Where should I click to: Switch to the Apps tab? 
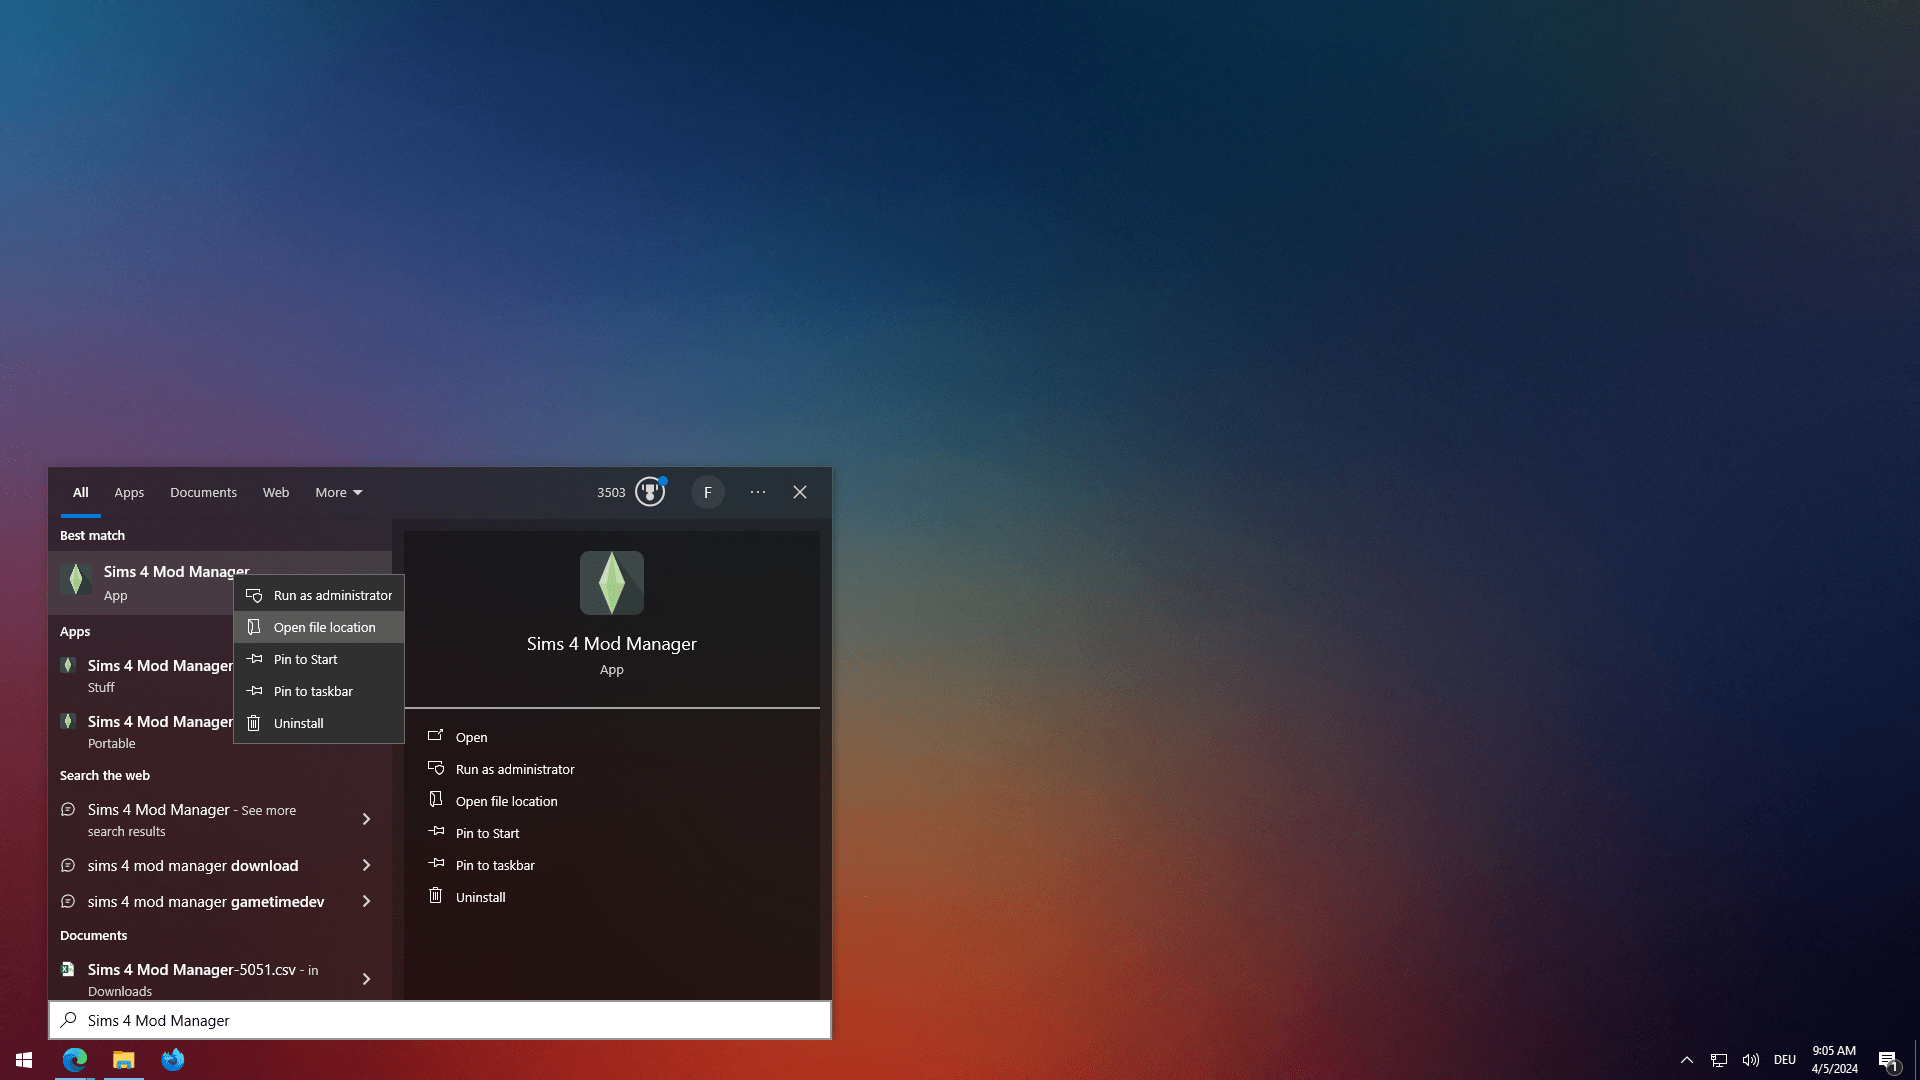pyautogui.click(x=129, y=492)
